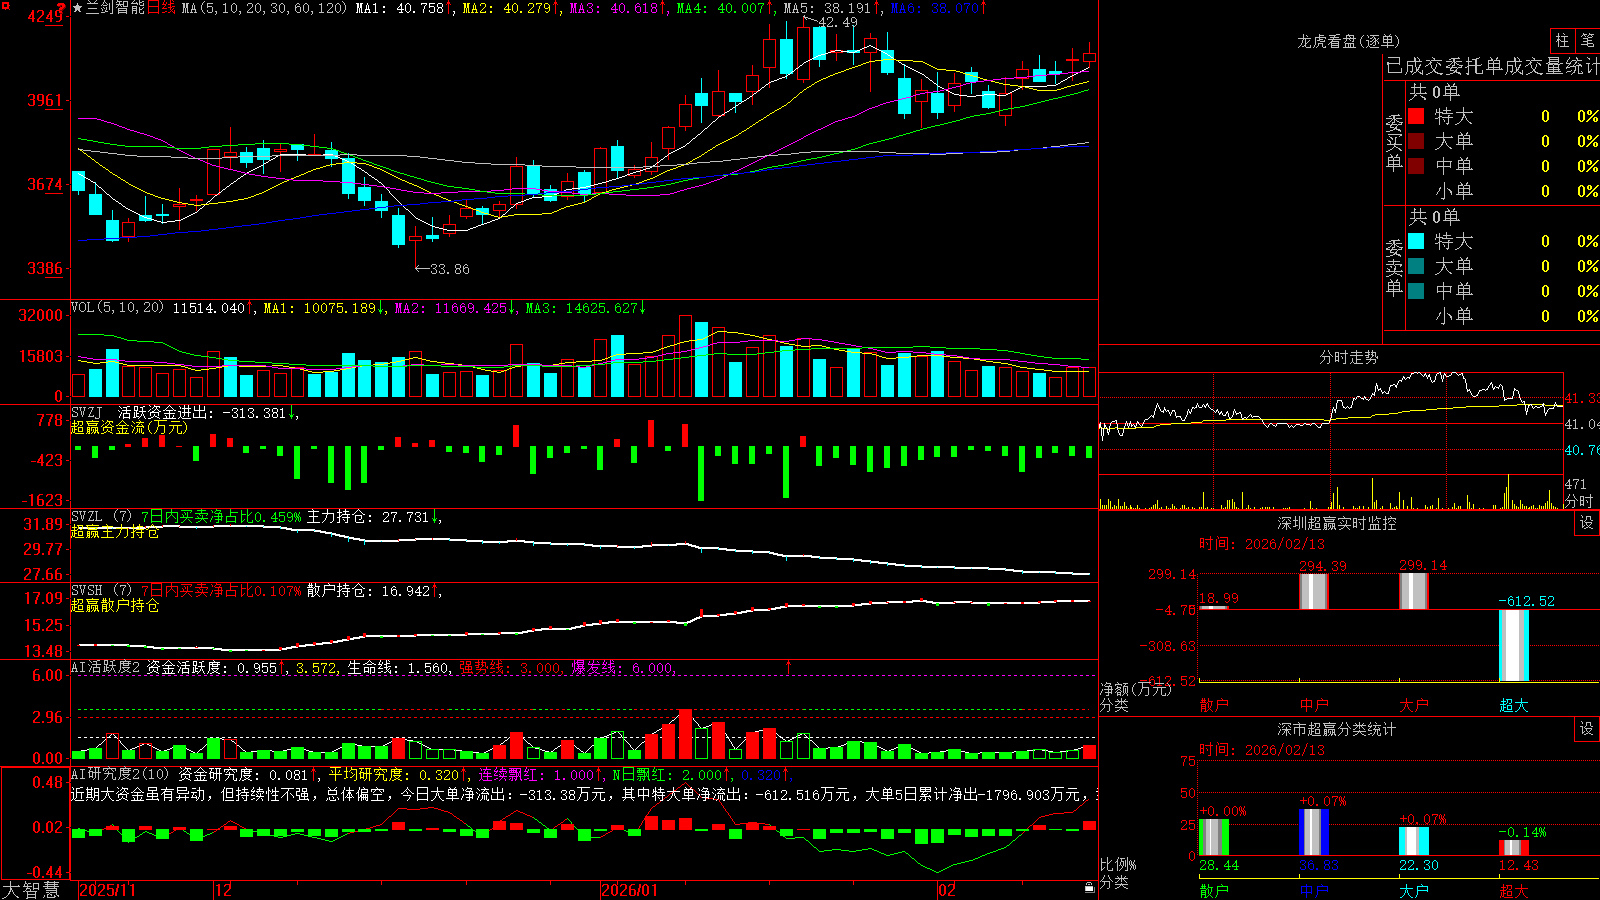Switch to 柱 bar view in 龙虎看盘

[x=1562, y=41]
